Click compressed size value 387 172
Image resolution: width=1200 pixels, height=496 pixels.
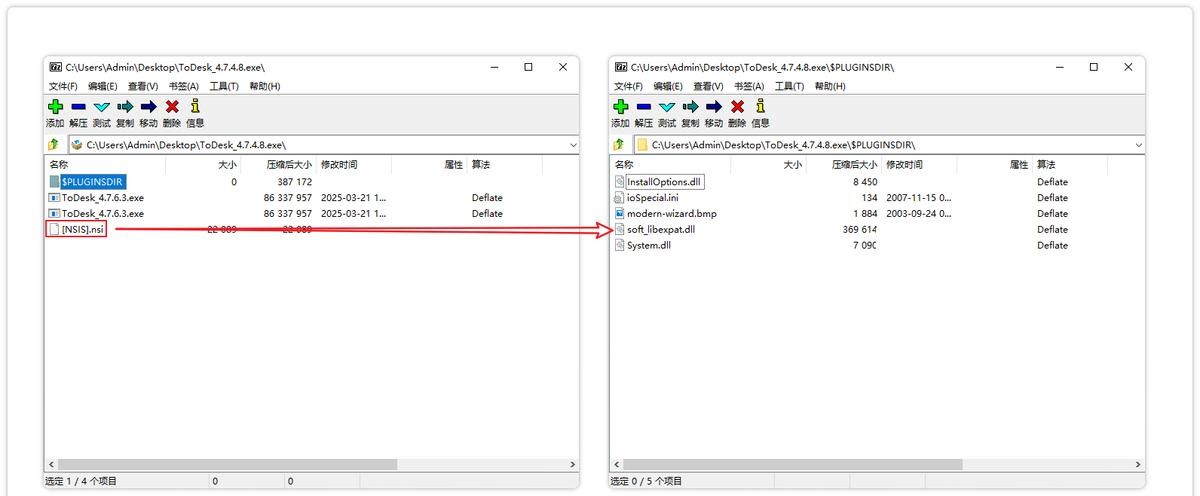(294, 182)
